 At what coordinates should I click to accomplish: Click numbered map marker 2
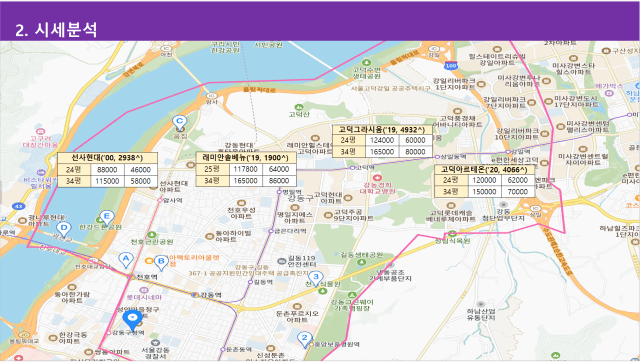[x=304, y=339]
